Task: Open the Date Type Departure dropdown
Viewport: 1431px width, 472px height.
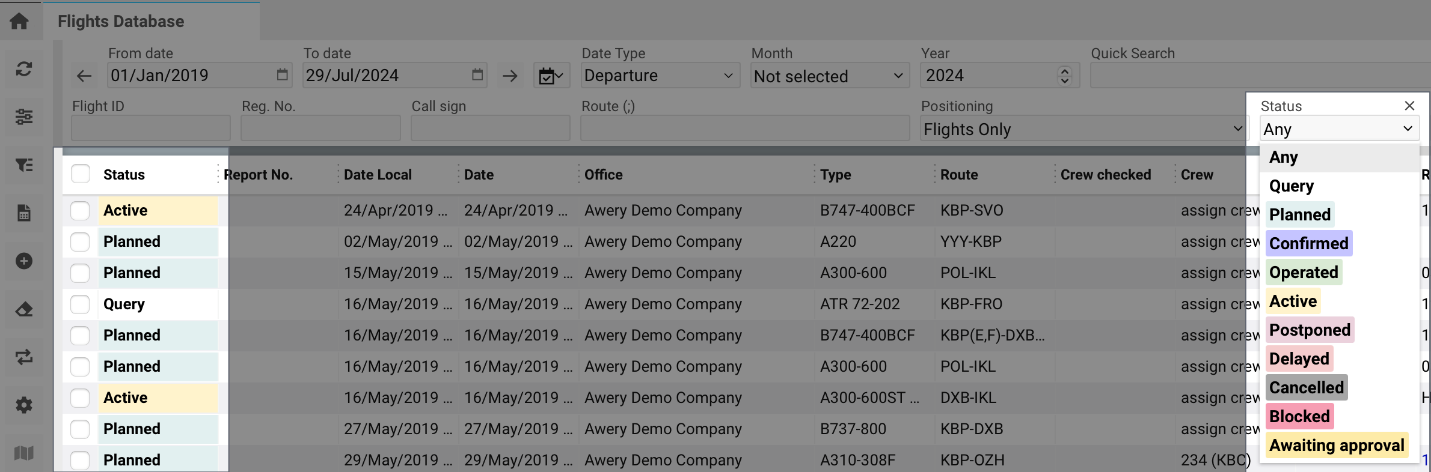Action: [659, 76]
